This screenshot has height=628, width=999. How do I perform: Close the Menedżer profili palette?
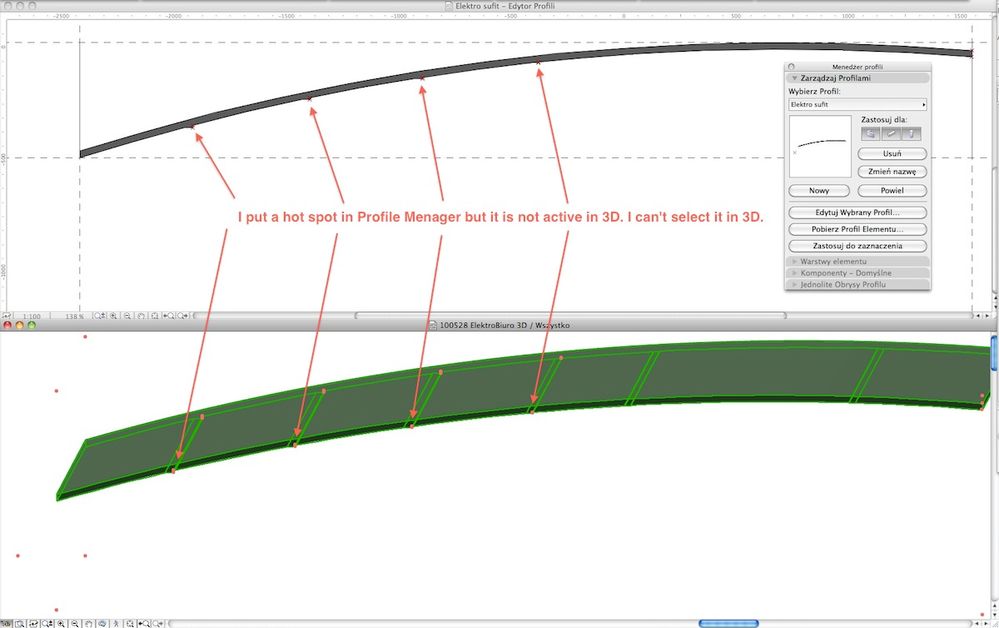[x=791, y=66]
